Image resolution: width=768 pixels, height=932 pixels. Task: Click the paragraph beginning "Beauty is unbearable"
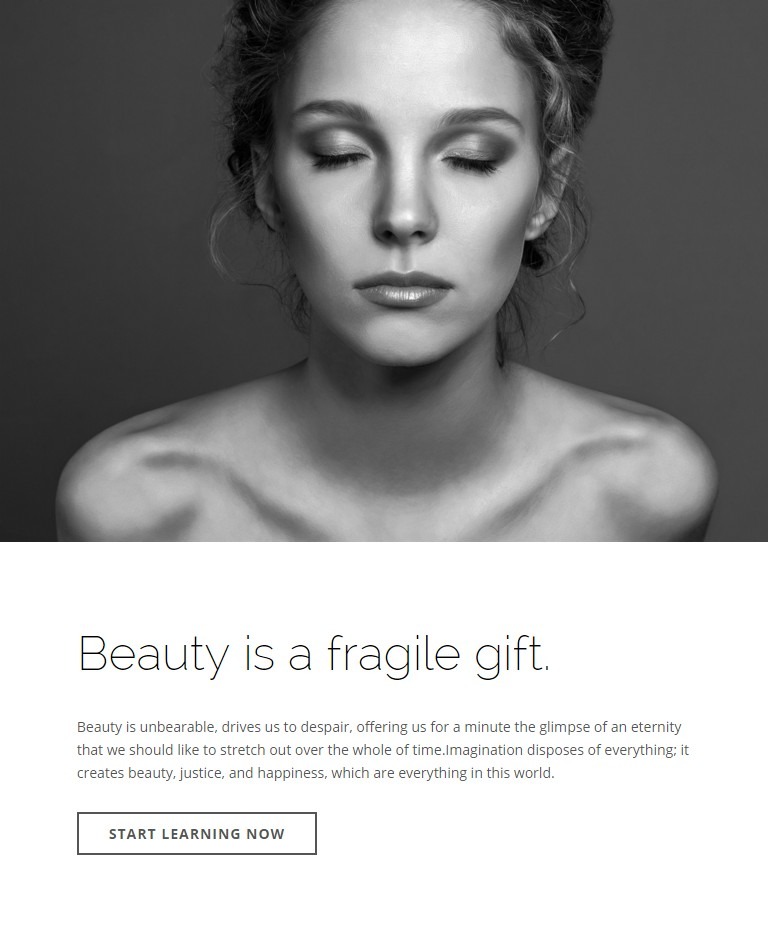[x=383, y=750]
